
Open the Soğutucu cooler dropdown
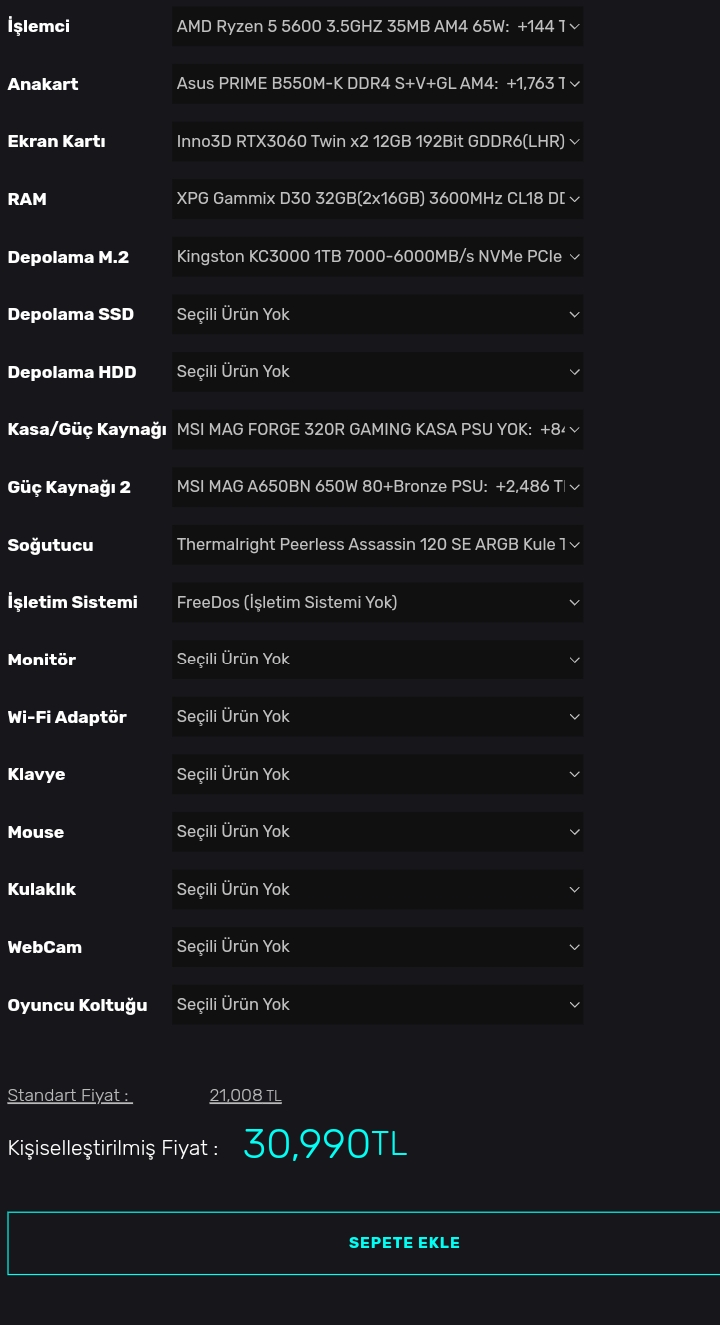[377, 545]
